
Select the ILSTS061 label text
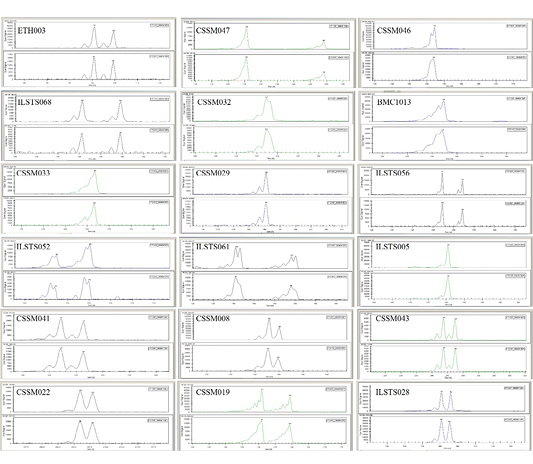(x=213, y=246)
